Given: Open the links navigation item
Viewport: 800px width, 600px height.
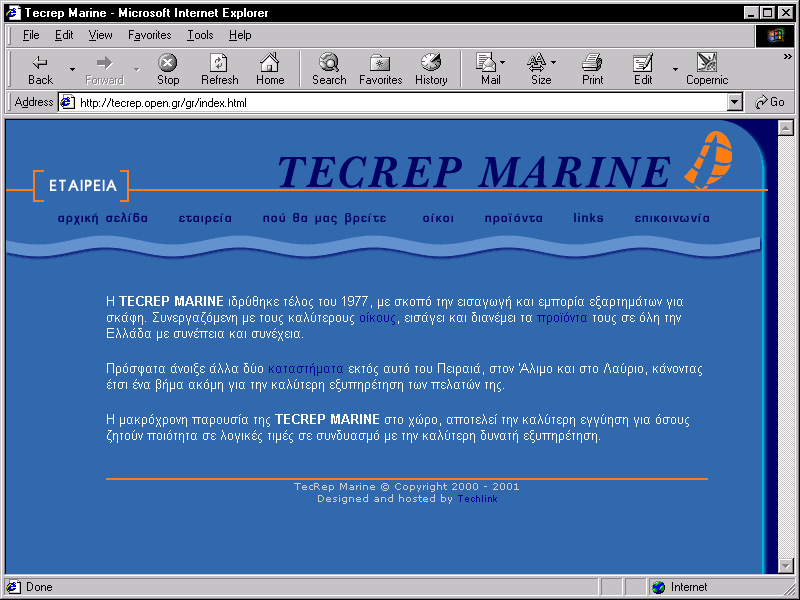Looking at the screenshot, I should pos(588,218).
